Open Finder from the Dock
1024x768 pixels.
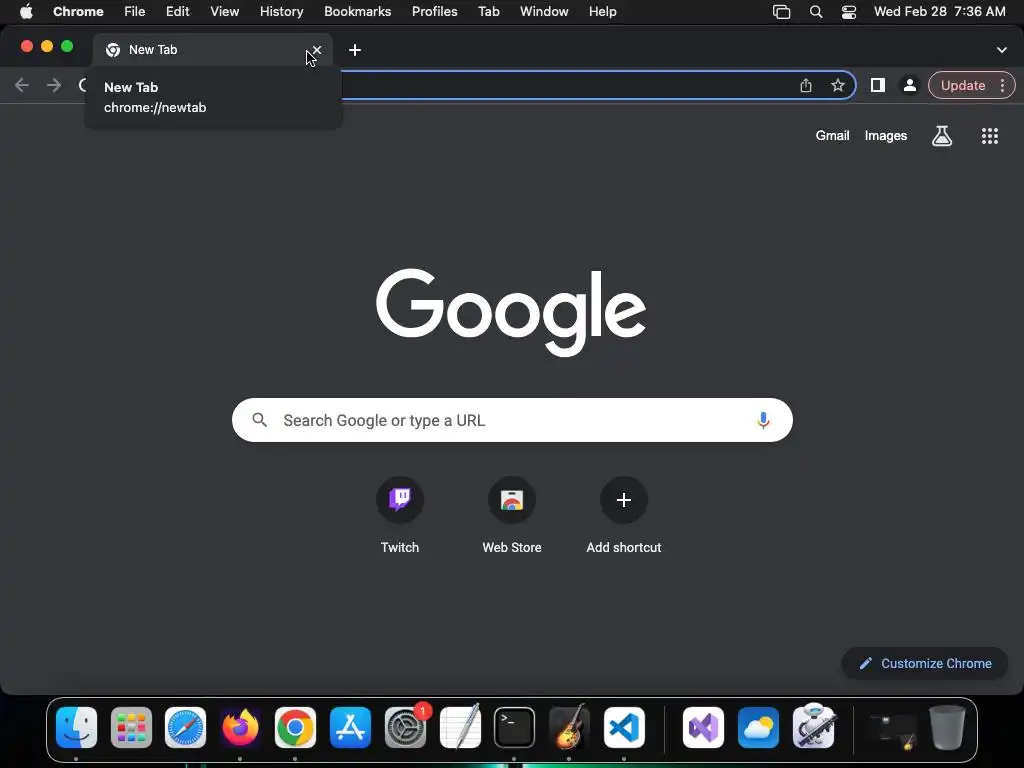[x=76, y=728]
